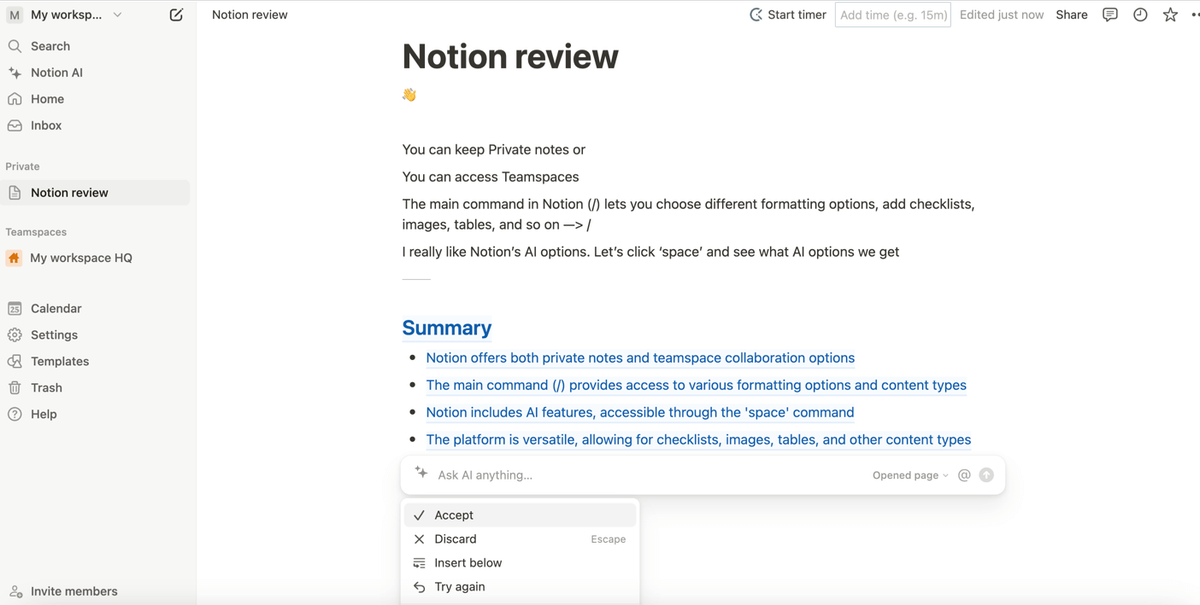Favorite the page using the star icon

[1170, 14]
